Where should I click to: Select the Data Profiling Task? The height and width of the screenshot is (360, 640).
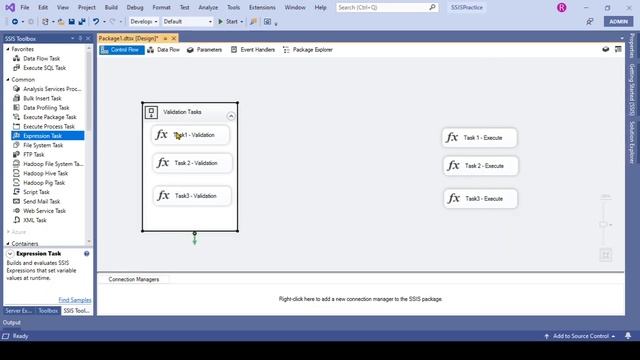click(46, 107)
